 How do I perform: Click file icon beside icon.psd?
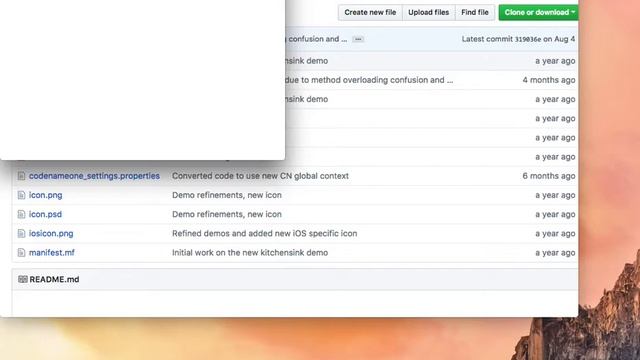pyautogui.click(x=21, y=214)
